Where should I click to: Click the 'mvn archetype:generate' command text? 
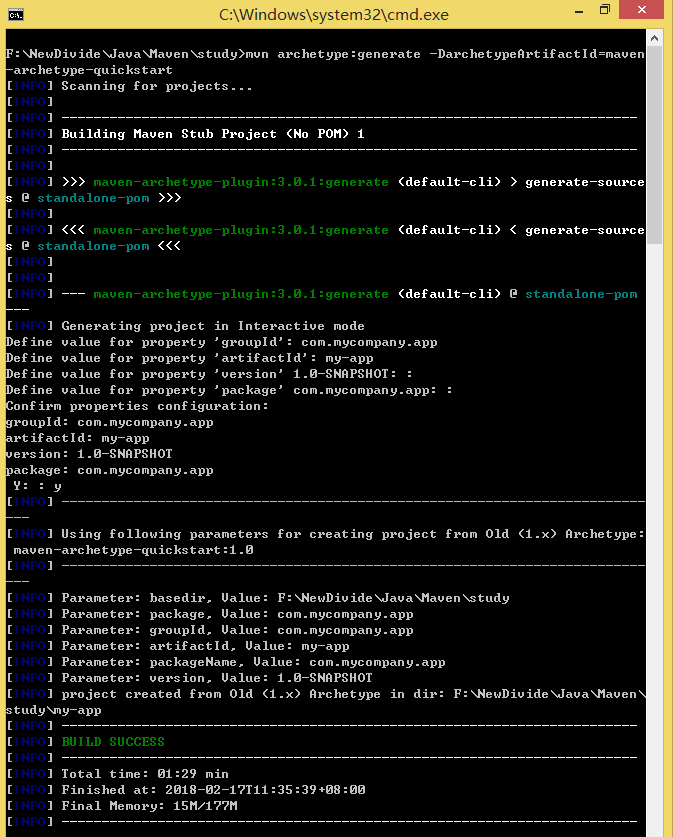click(332, 54)
